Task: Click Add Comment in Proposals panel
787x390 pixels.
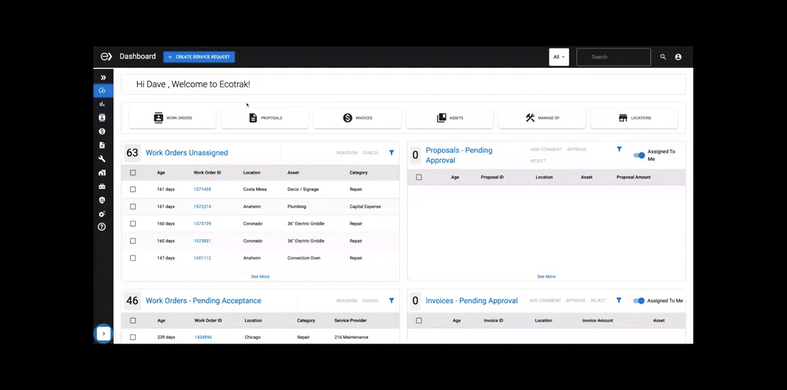Action: (546, 149)
